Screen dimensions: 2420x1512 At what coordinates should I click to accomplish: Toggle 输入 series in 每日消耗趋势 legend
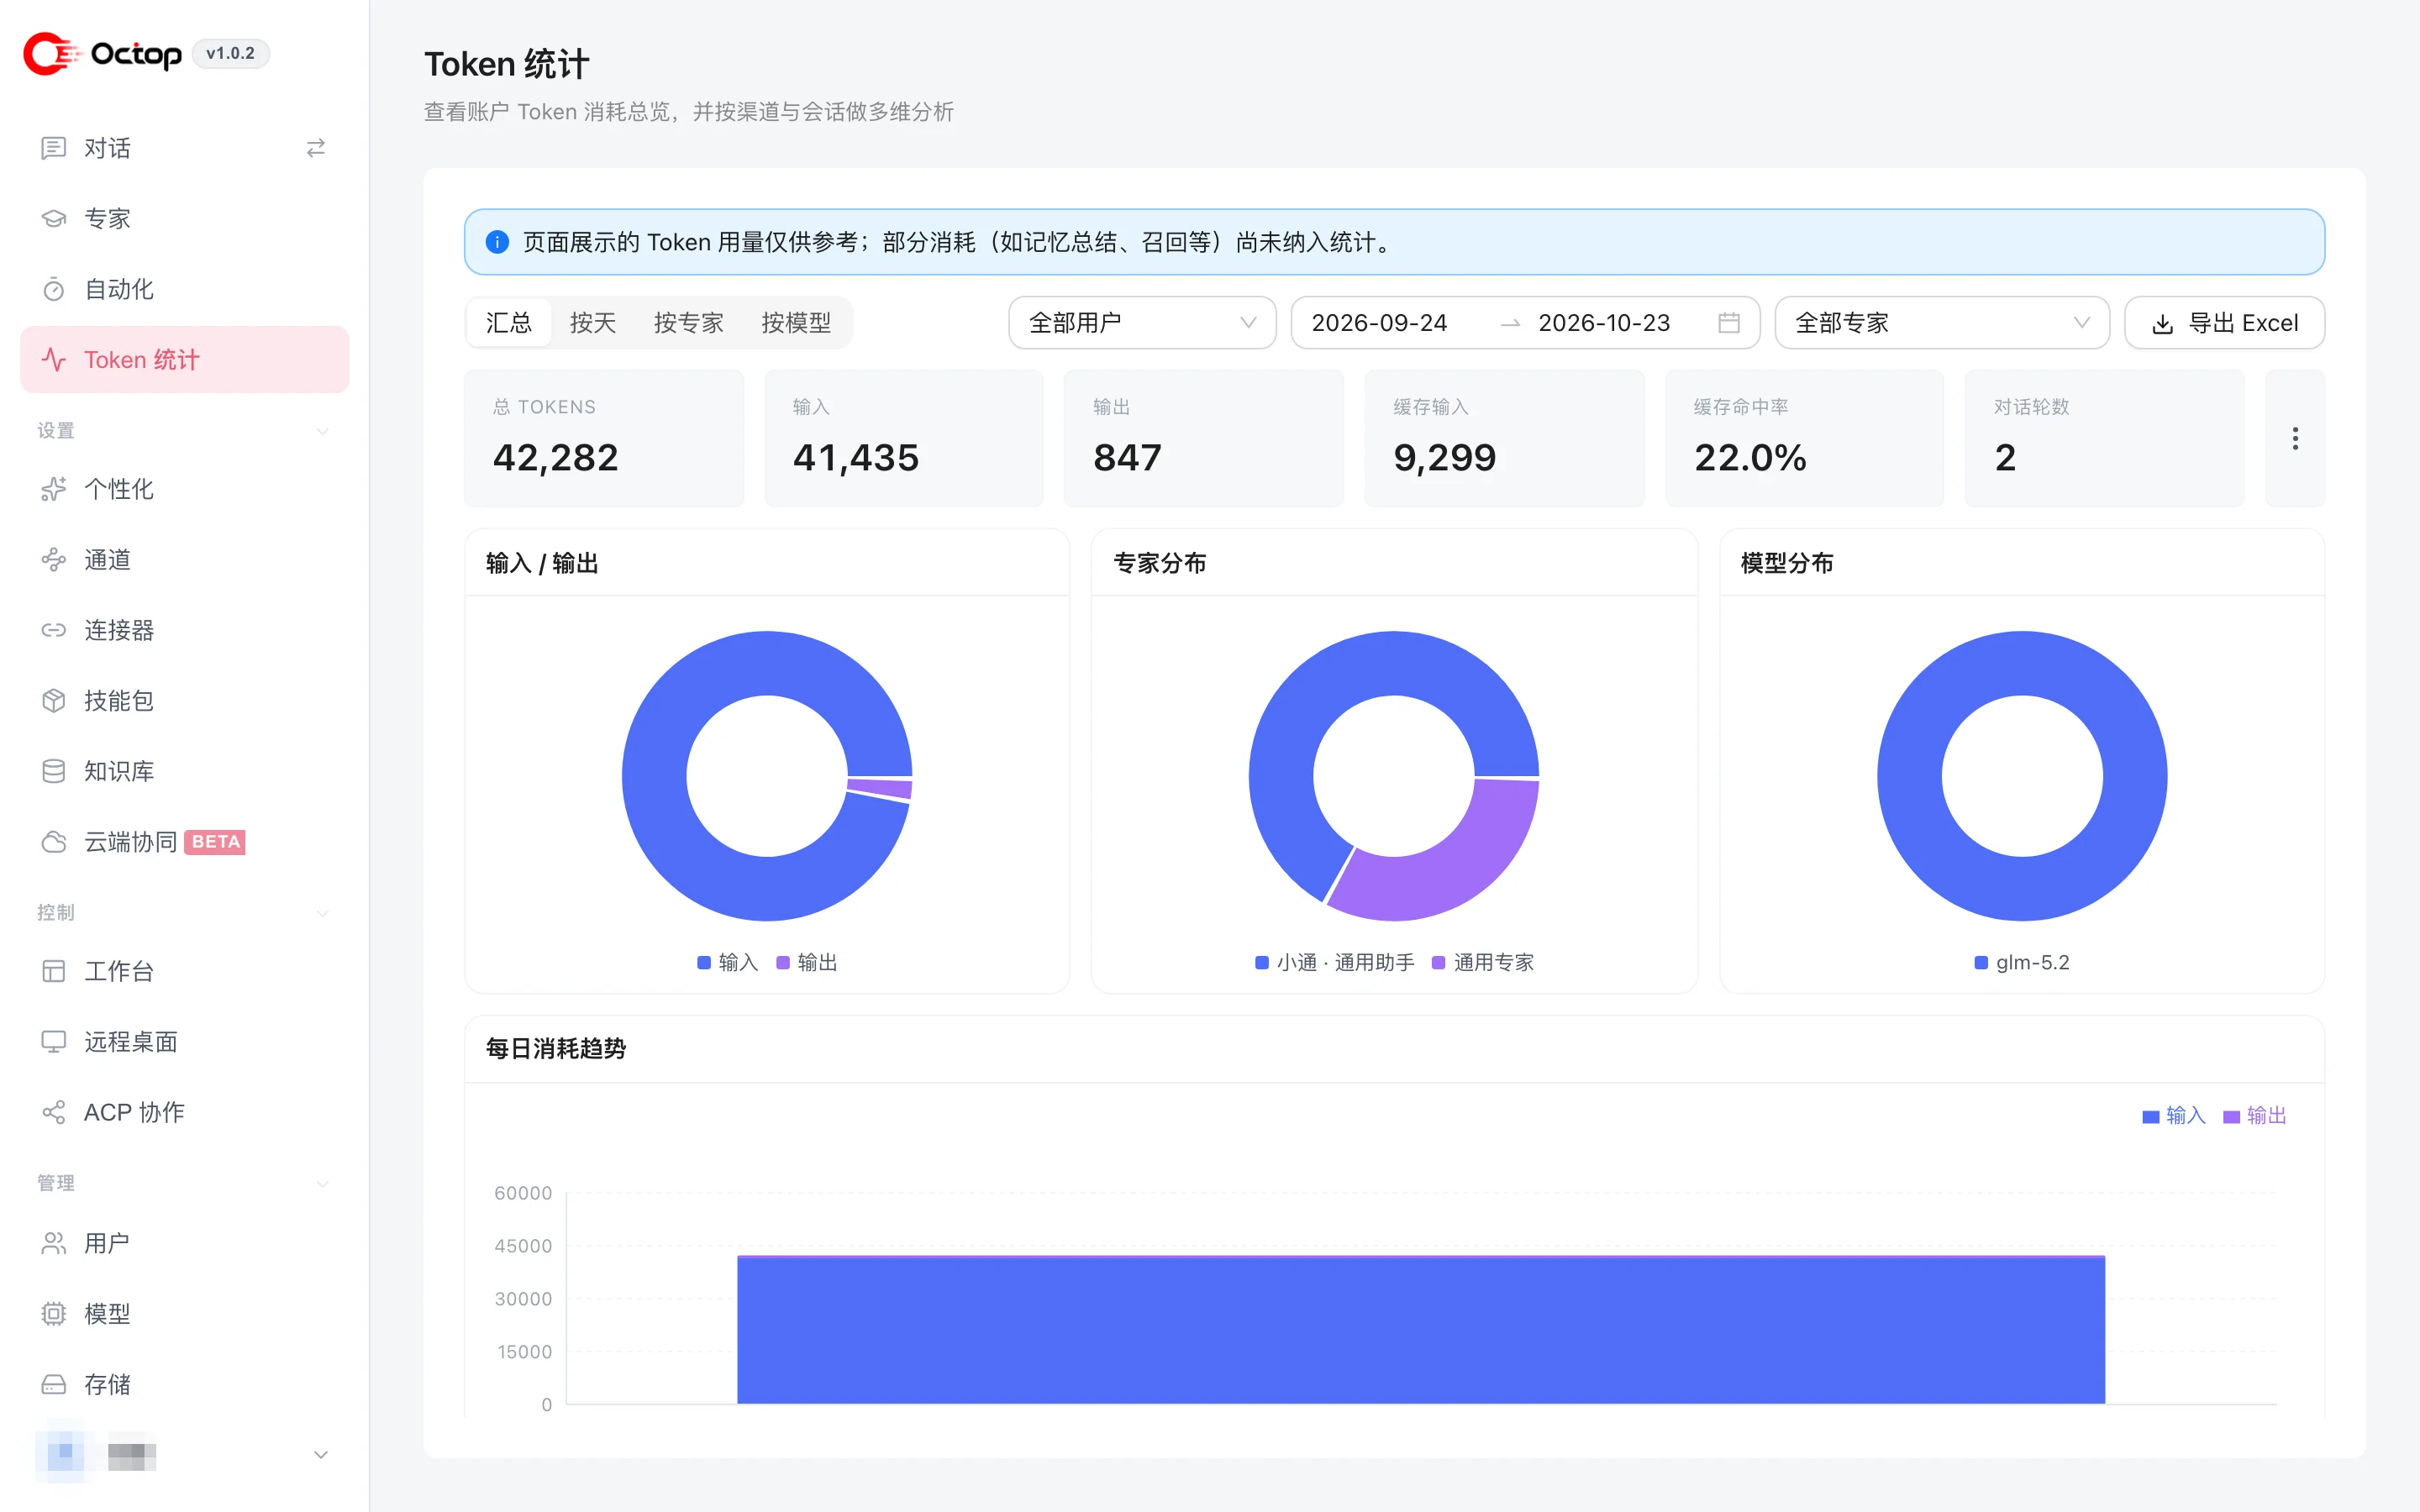click(x=2173, y=1115)
